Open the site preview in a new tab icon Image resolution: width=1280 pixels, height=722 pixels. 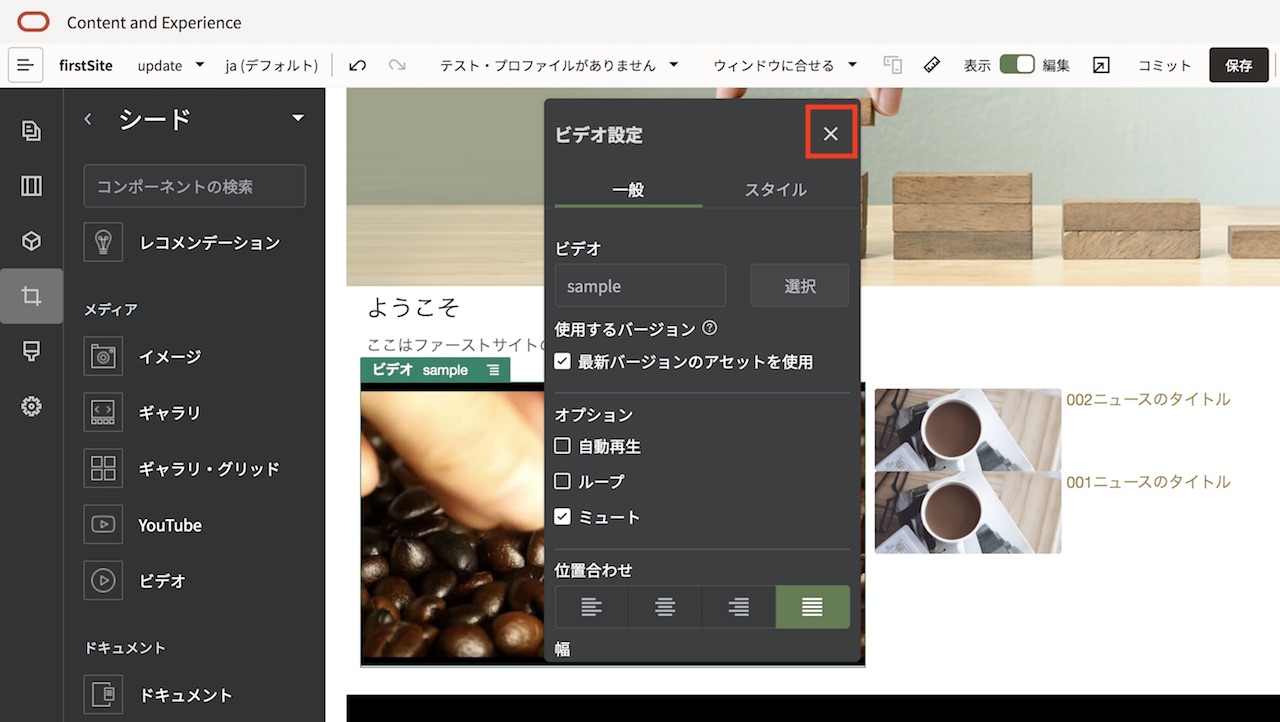click(x=1101, y=64)
